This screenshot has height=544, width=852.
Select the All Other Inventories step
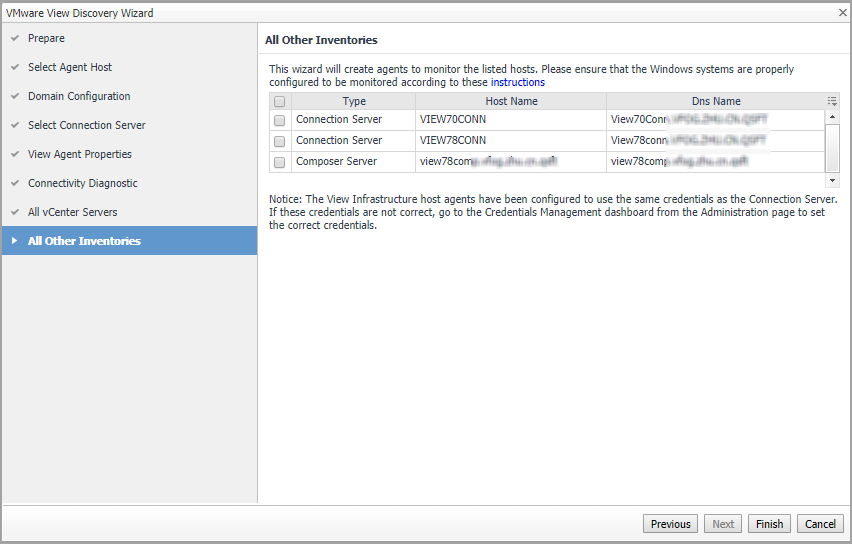(x=129, y=241)
